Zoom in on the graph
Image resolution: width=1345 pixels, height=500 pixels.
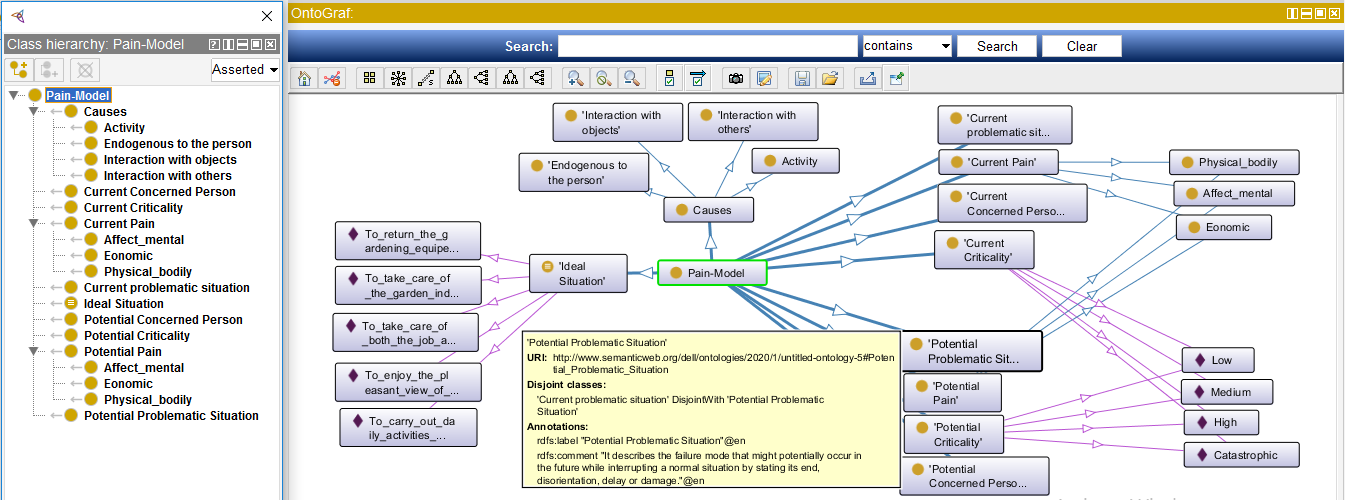click(x=575, y=78)
